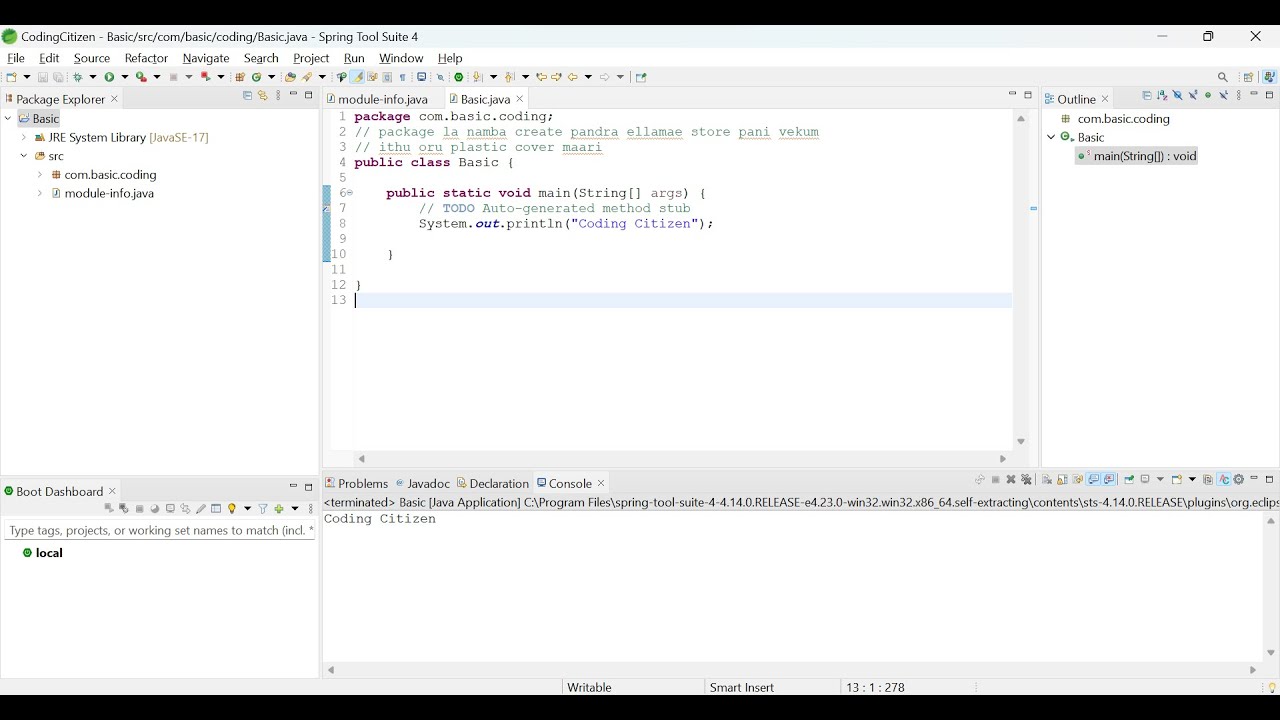Click Pin Console icon
Viewport: 1280px width, 720px height.
point(1129,480)
